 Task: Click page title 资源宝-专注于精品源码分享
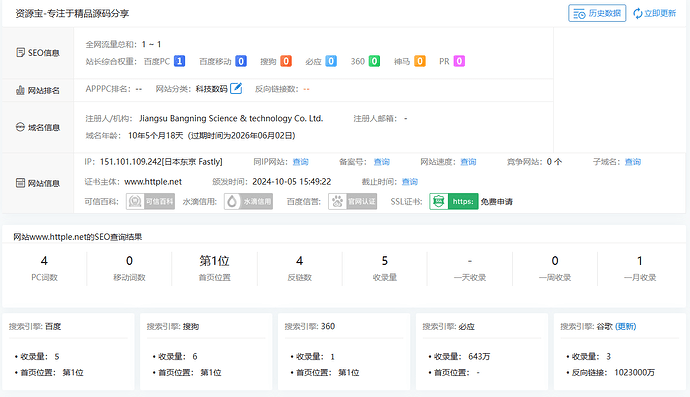point(72,14)
